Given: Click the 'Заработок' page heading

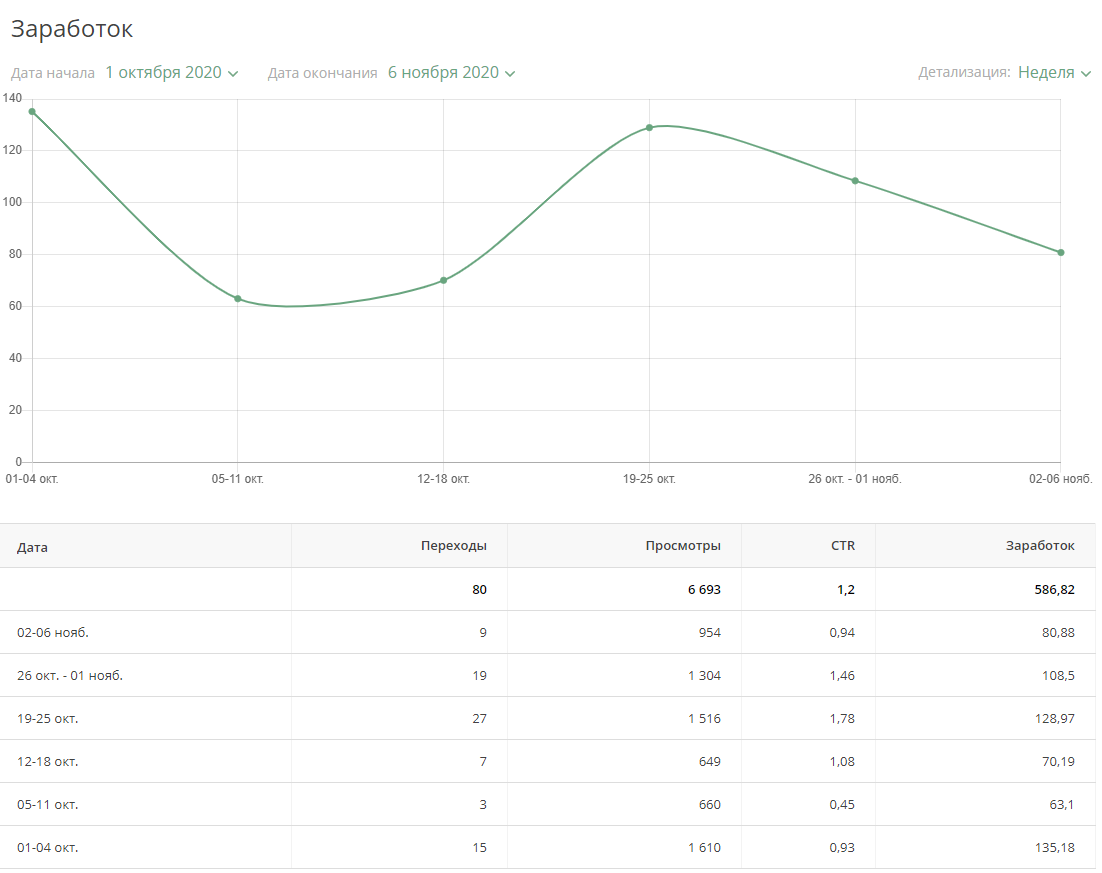Looking at the screenshot, I should click(72, 29).
